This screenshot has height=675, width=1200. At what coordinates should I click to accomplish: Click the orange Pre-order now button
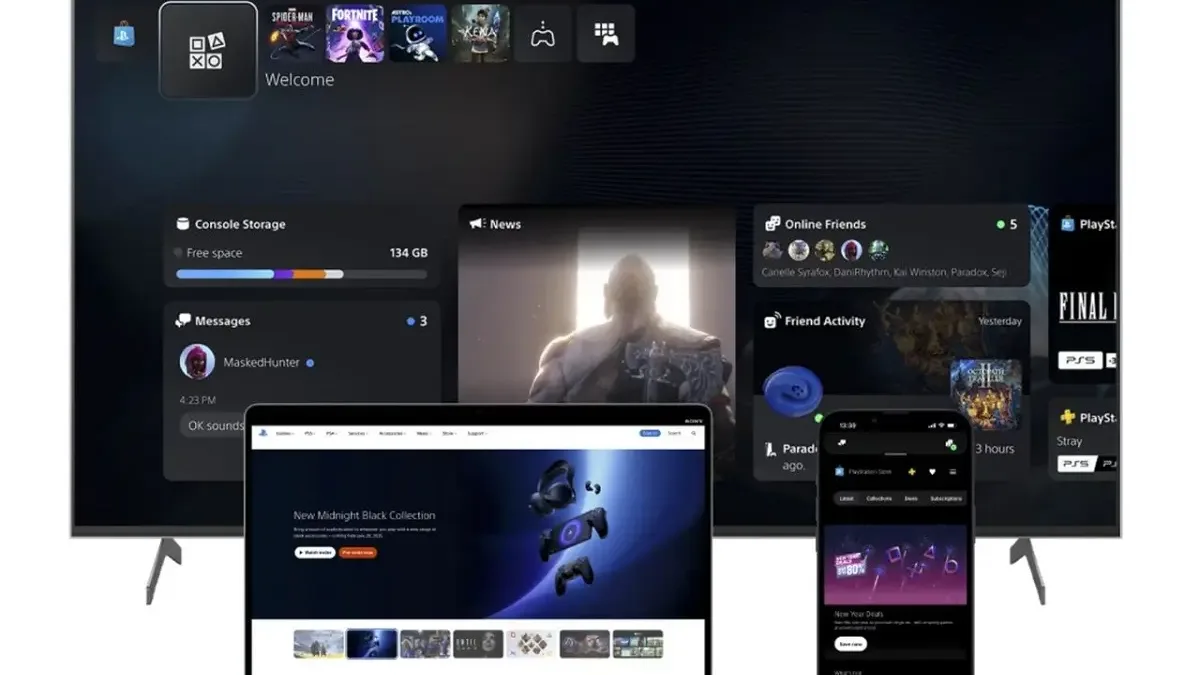point(358,552)
